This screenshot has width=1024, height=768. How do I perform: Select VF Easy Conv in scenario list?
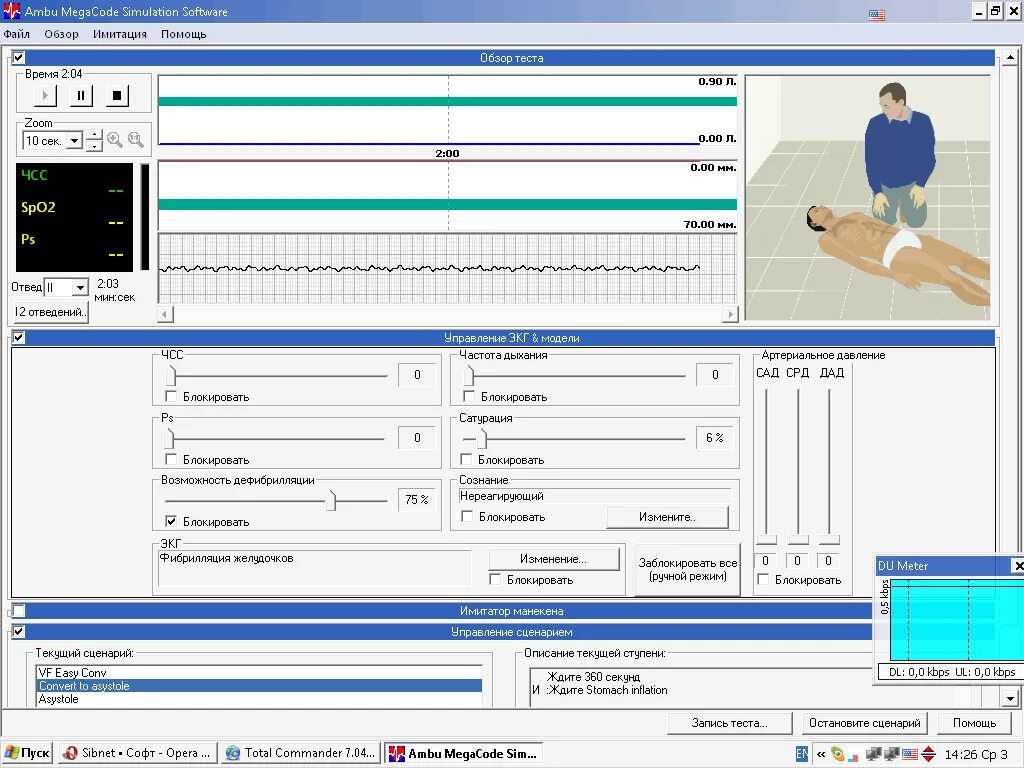coord(259,673)
